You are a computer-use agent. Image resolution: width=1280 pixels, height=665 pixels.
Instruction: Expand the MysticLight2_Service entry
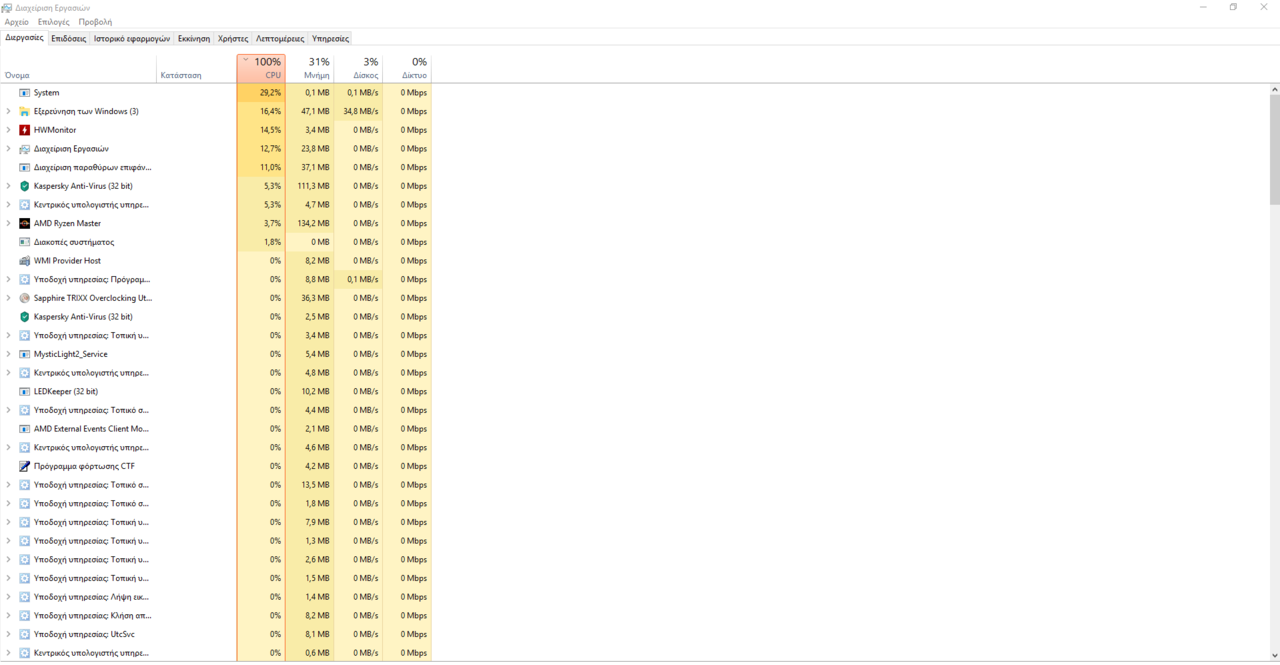tap(8, 354)
